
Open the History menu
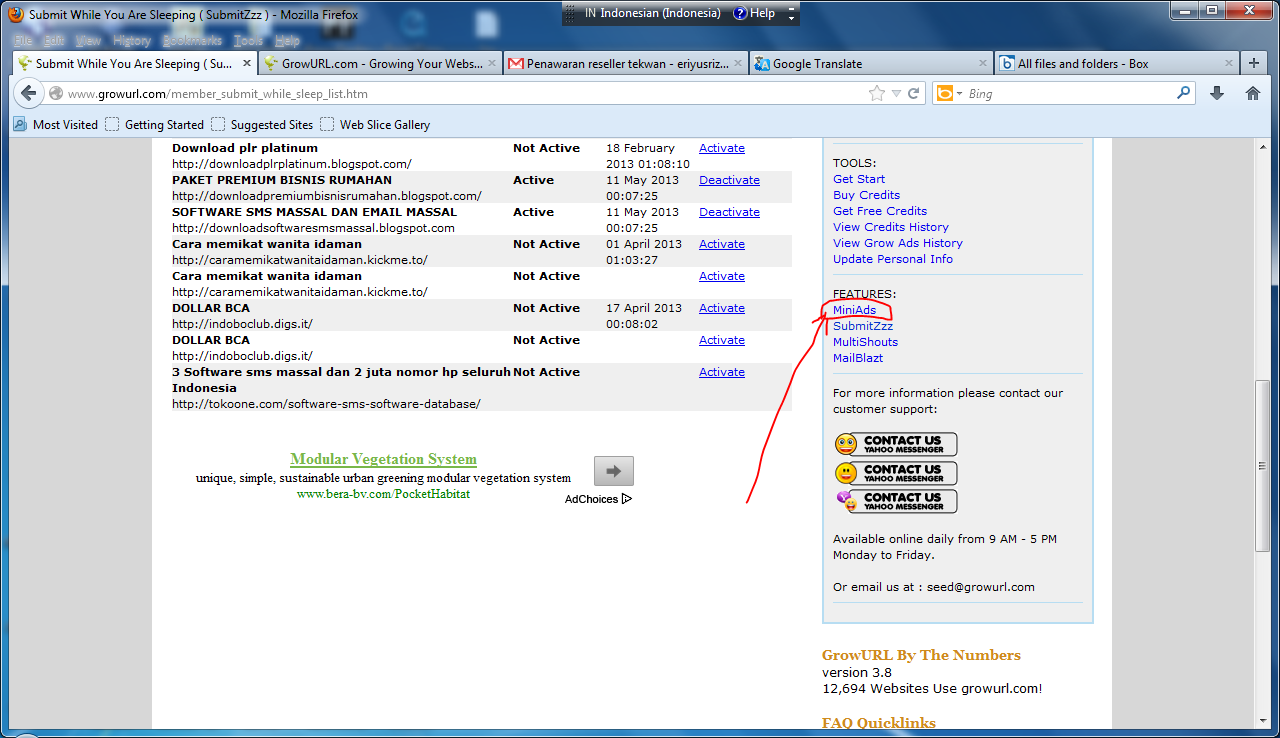click(x=132, y=41)
